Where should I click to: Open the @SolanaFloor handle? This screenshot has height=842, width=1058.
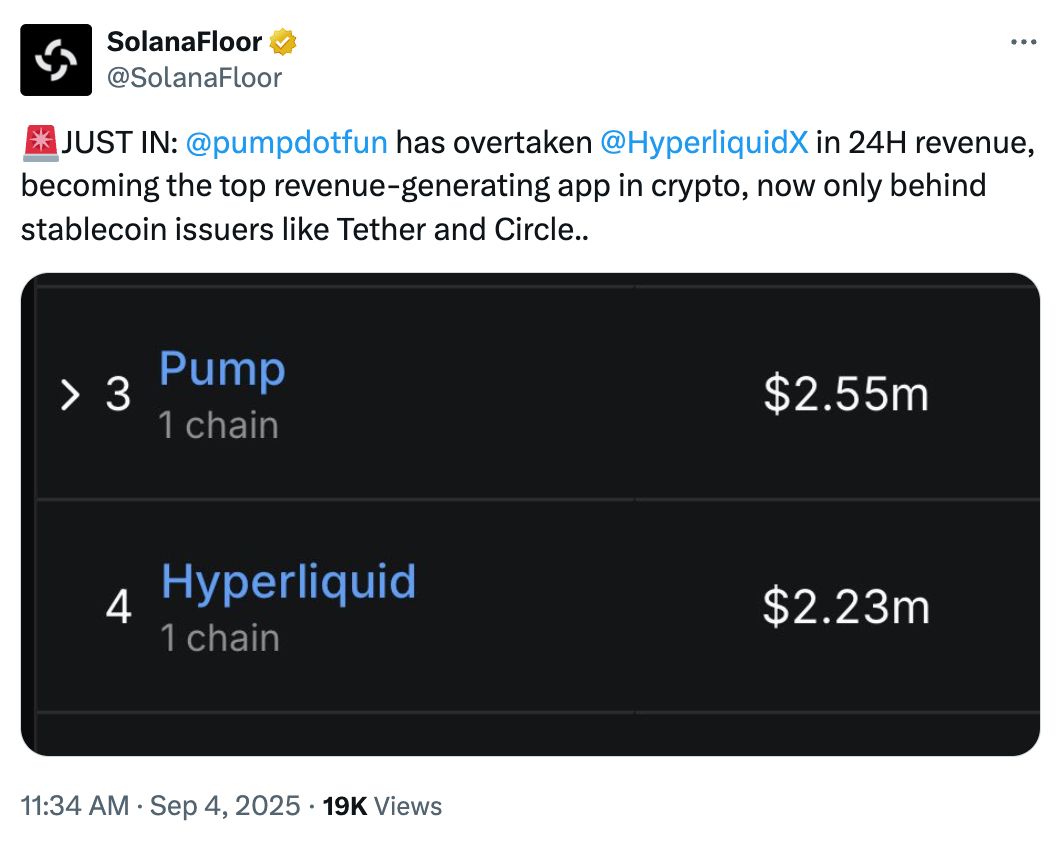[x=194, y=78]
